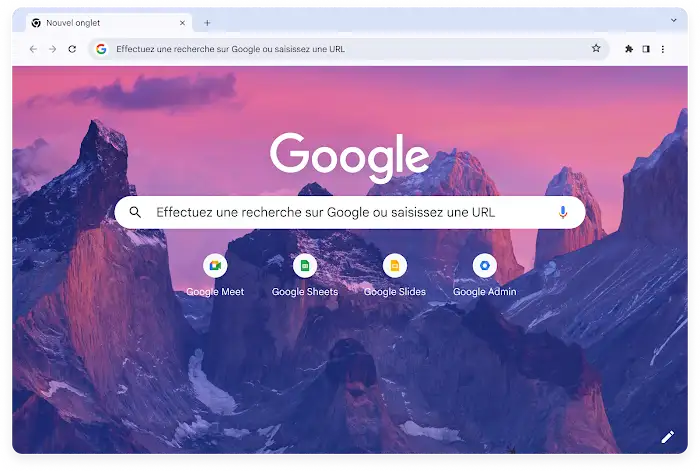The width and height of the screenshot is (700, 471).
Task: Focus the address bar URL field
Action: [348, 49]
